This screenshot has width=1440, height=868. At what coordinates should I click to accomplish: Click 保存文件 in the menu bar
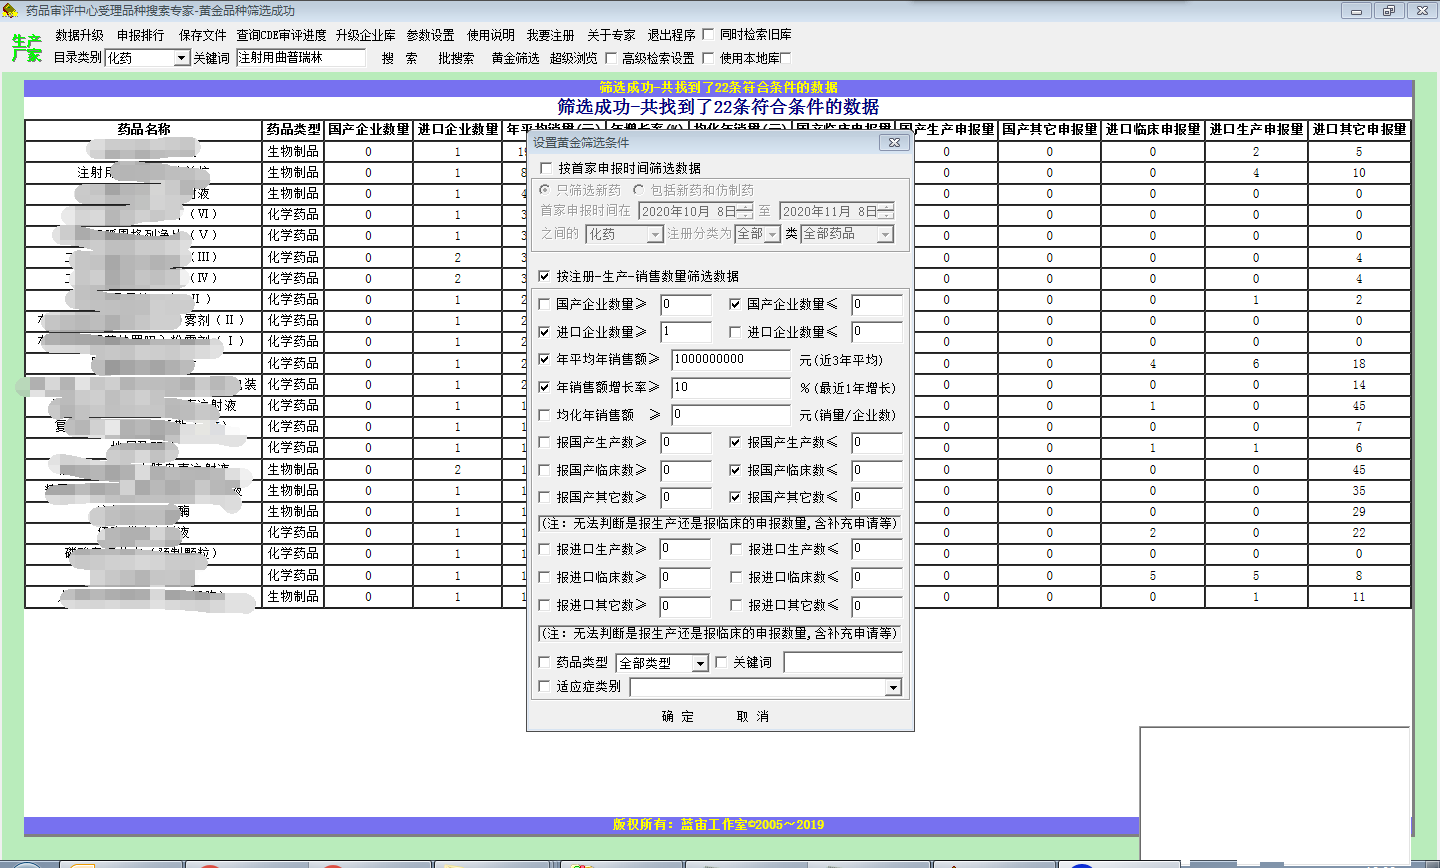203,35
